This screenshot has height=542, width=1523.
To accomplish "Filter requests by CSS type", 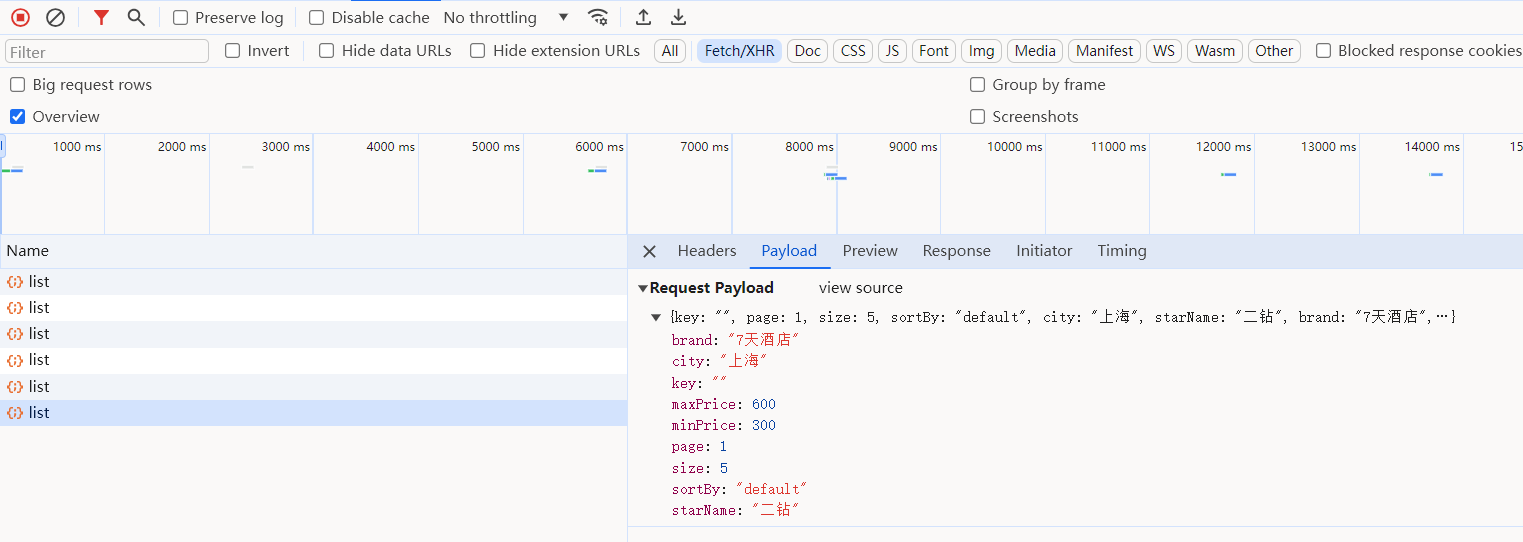I will point(853,51).
